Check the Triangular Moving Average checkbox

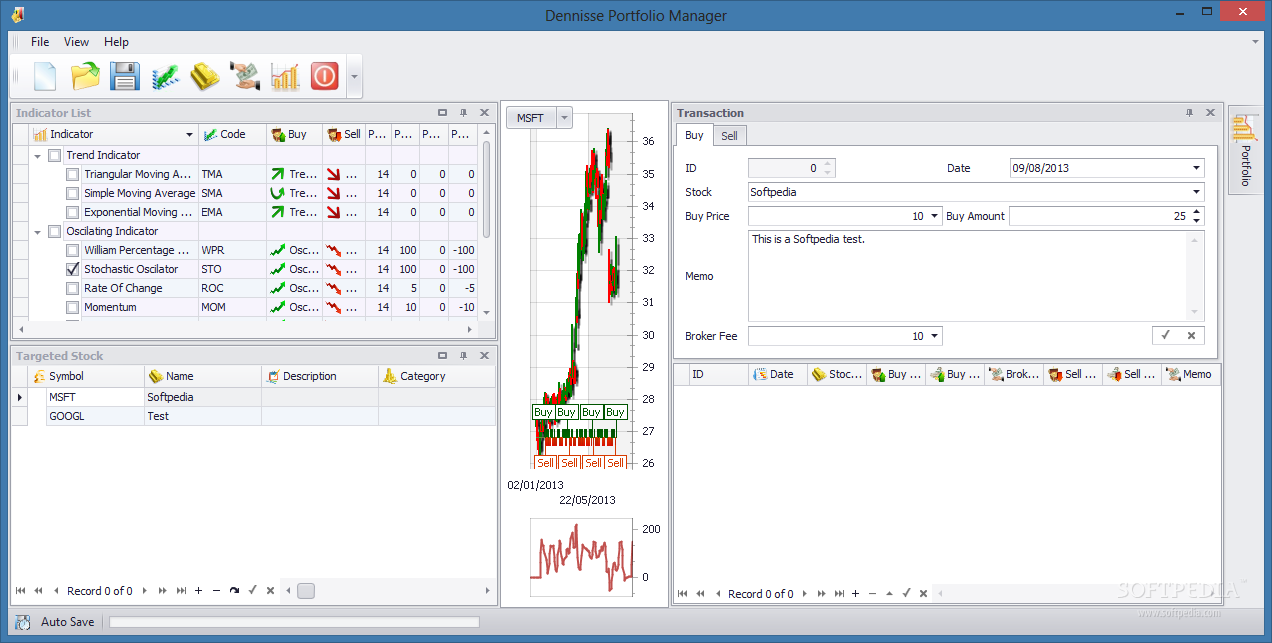pos(73,174)
